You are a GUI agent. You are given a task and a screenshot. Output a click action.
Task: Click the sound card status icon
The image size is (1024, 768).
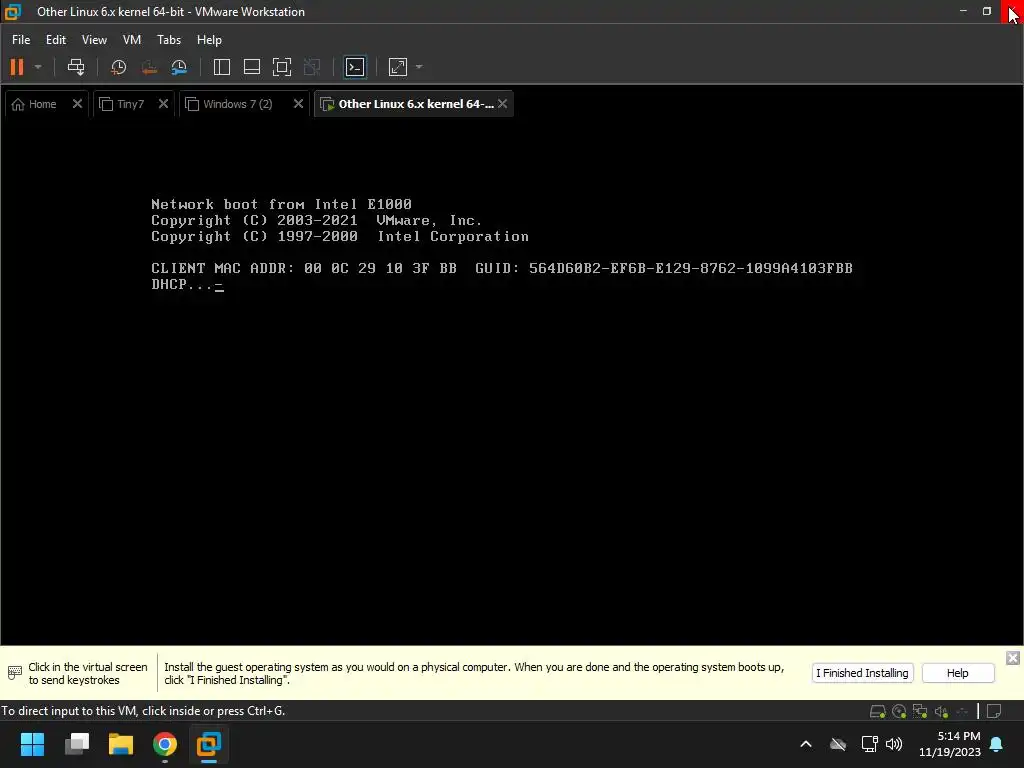coord(941,711)
